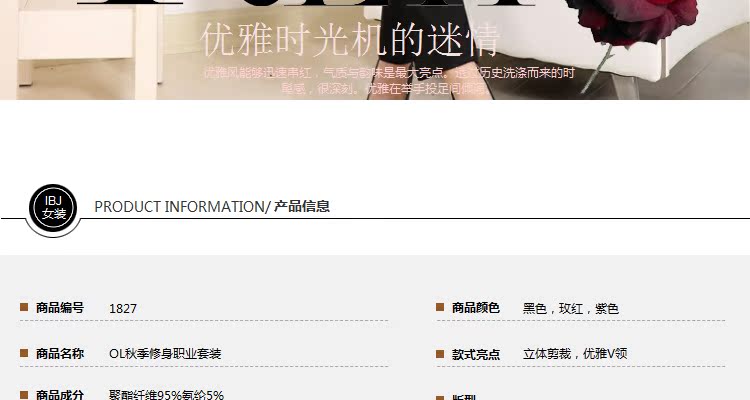
Task: Click the PRODUCT INFORMATION/ 产品信息 heading
Action: (212, 207)
